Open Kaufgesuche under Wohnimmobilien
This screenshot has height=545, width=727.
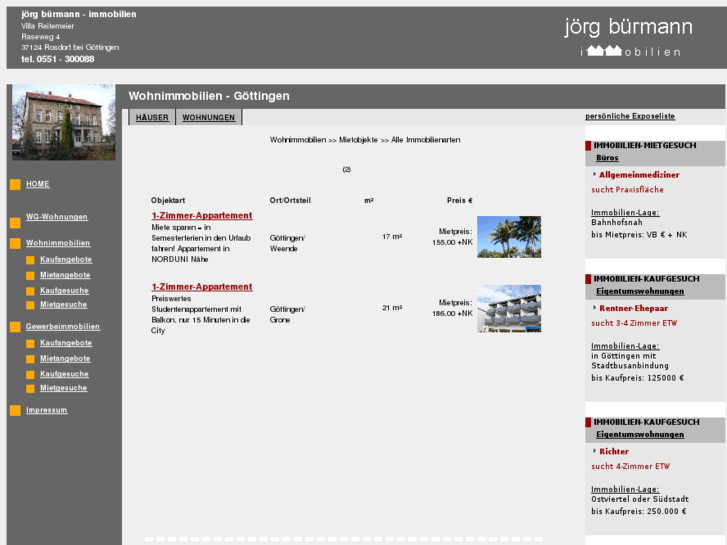(x=64, y=290)
